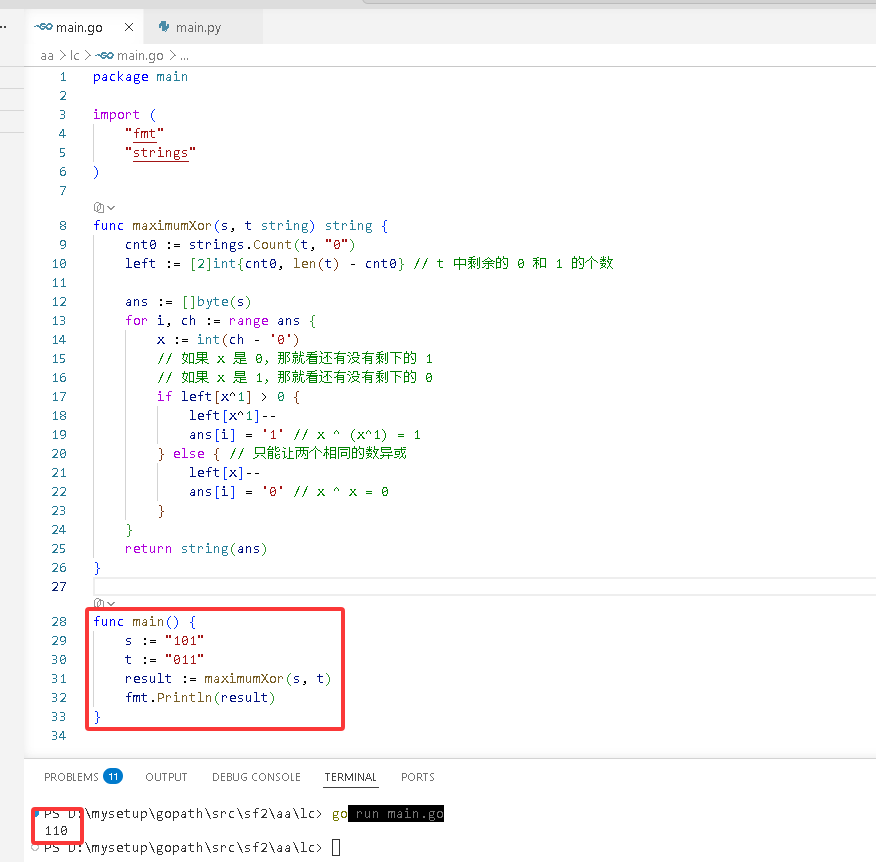Expand code lens chevron above func main
The height and width of the screenshot is (862, 876).
point(111,603)
